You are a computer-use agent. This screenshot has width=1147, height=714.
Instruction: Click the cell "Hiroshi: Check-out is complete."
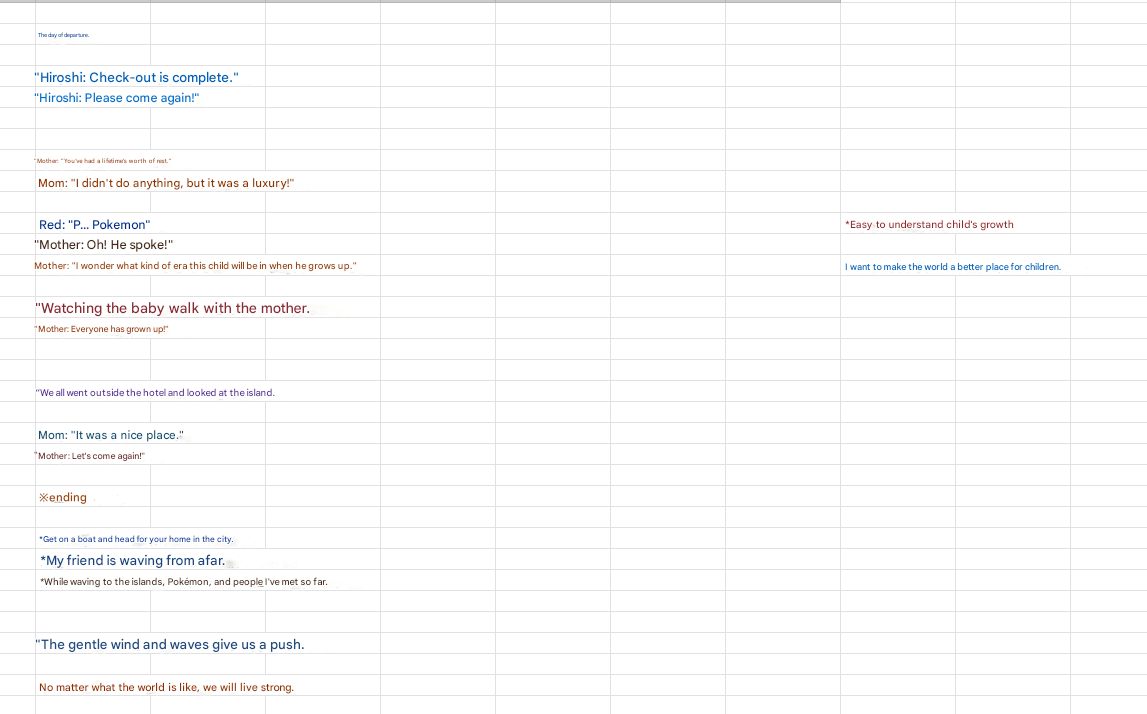coord(136,78)
